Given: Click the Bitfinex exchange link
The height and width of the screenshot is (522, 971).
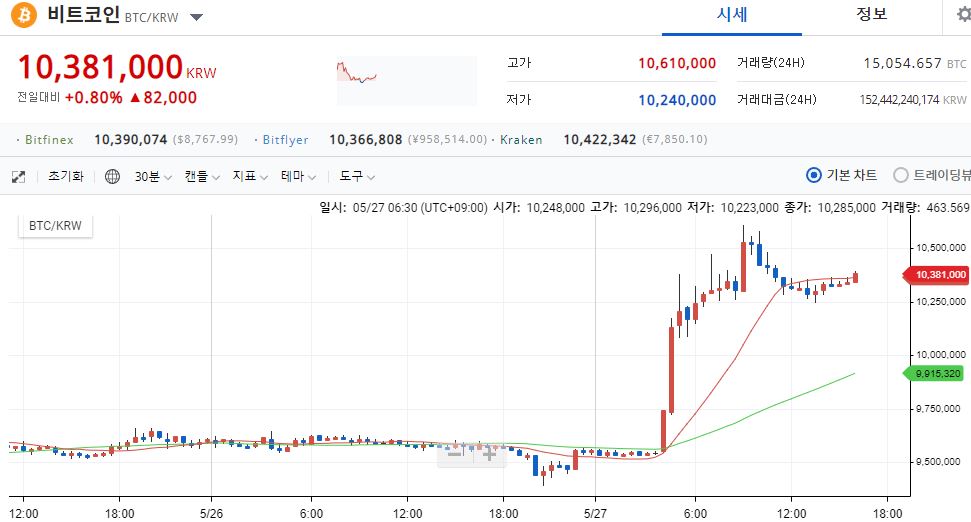Looking at the screenshot, I should tap(49, 140).
